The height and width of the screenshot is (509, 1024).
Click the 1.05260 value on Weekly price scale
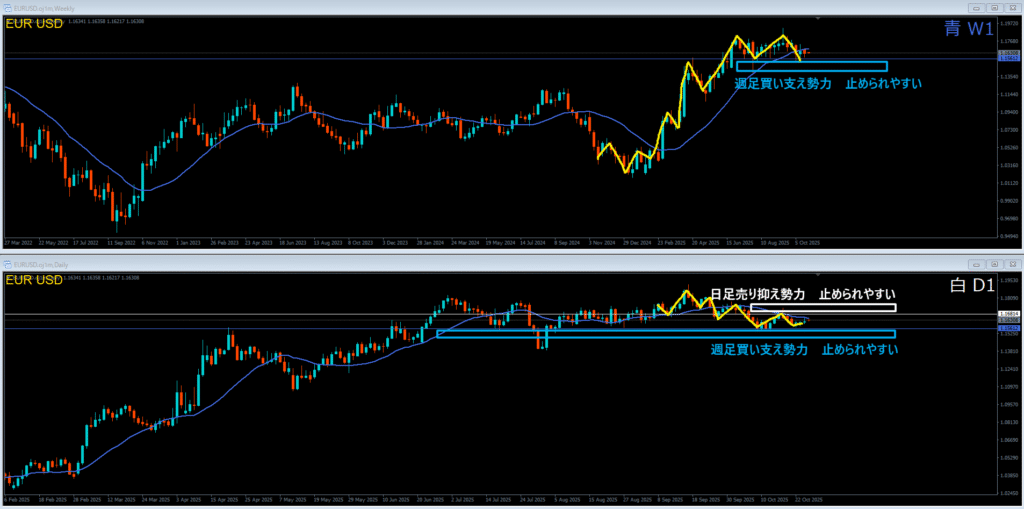(x=1008, y=147)
